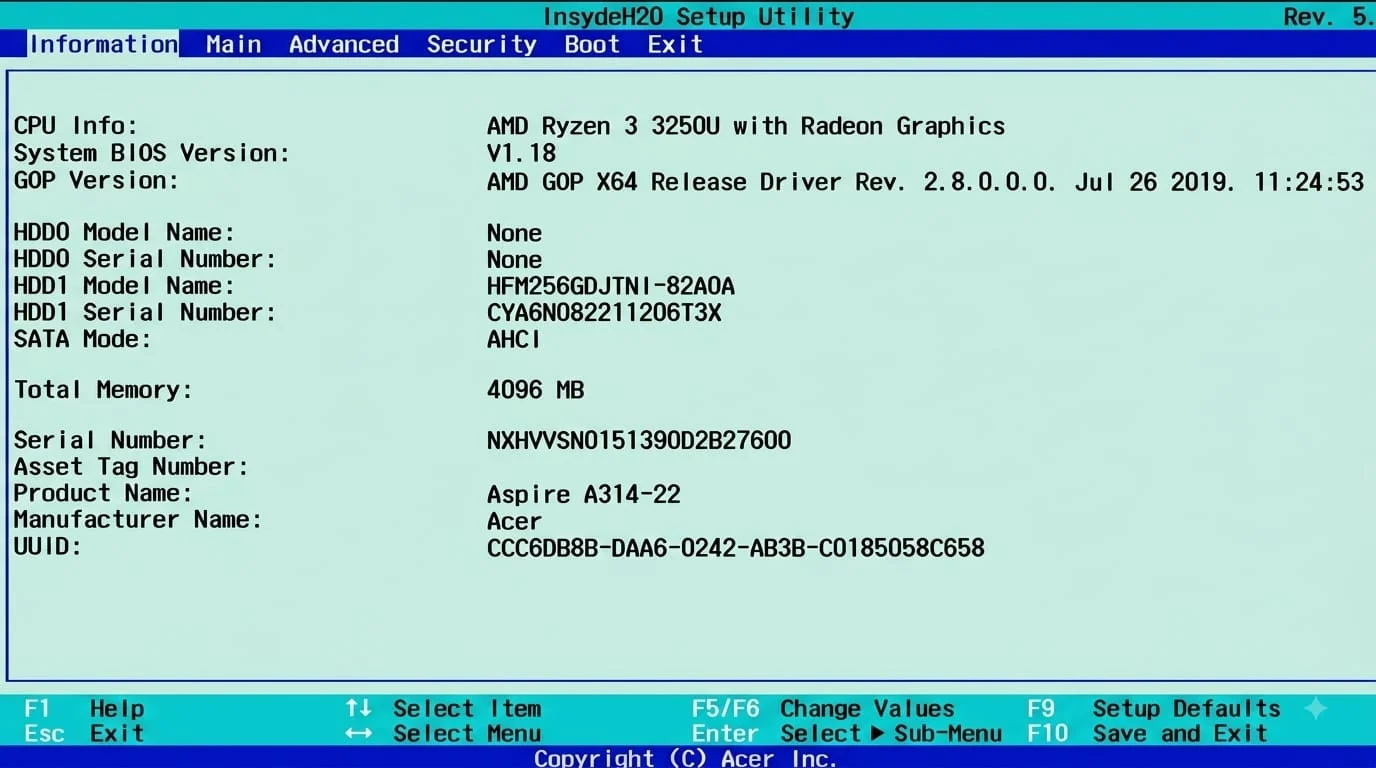Click the up-down arrows Select Item icon
The width and height of the screenshot is (1376, 768).
click(358, 708)
